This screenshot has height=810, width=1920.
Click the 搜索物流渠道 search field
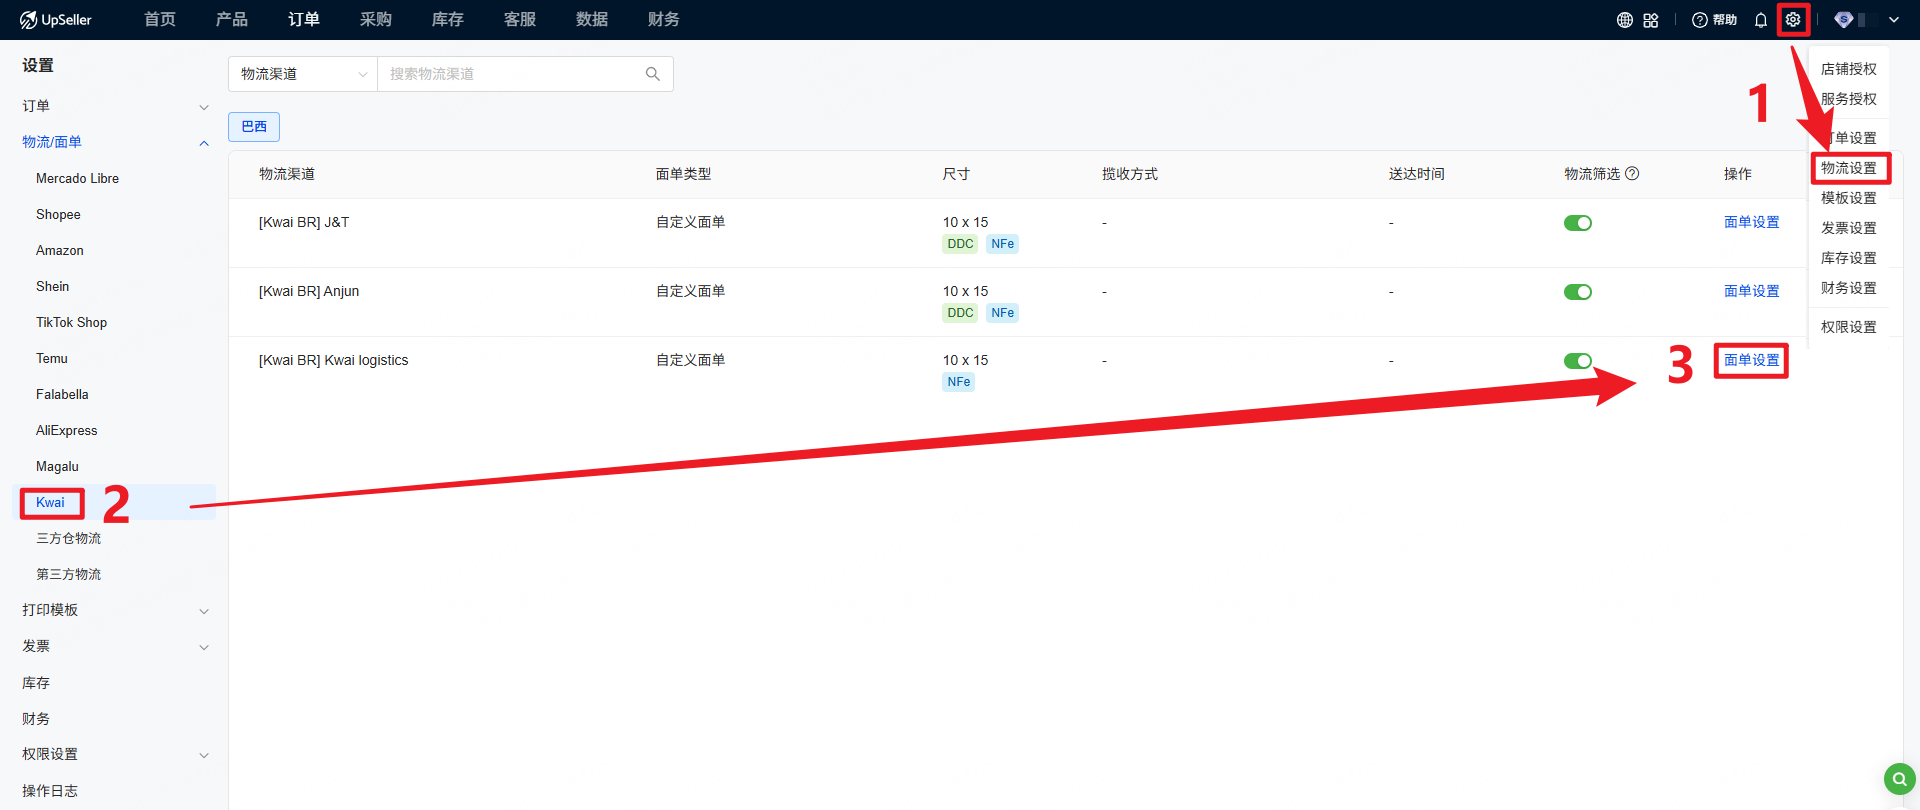pyautogui.click(x=510, y=74)
